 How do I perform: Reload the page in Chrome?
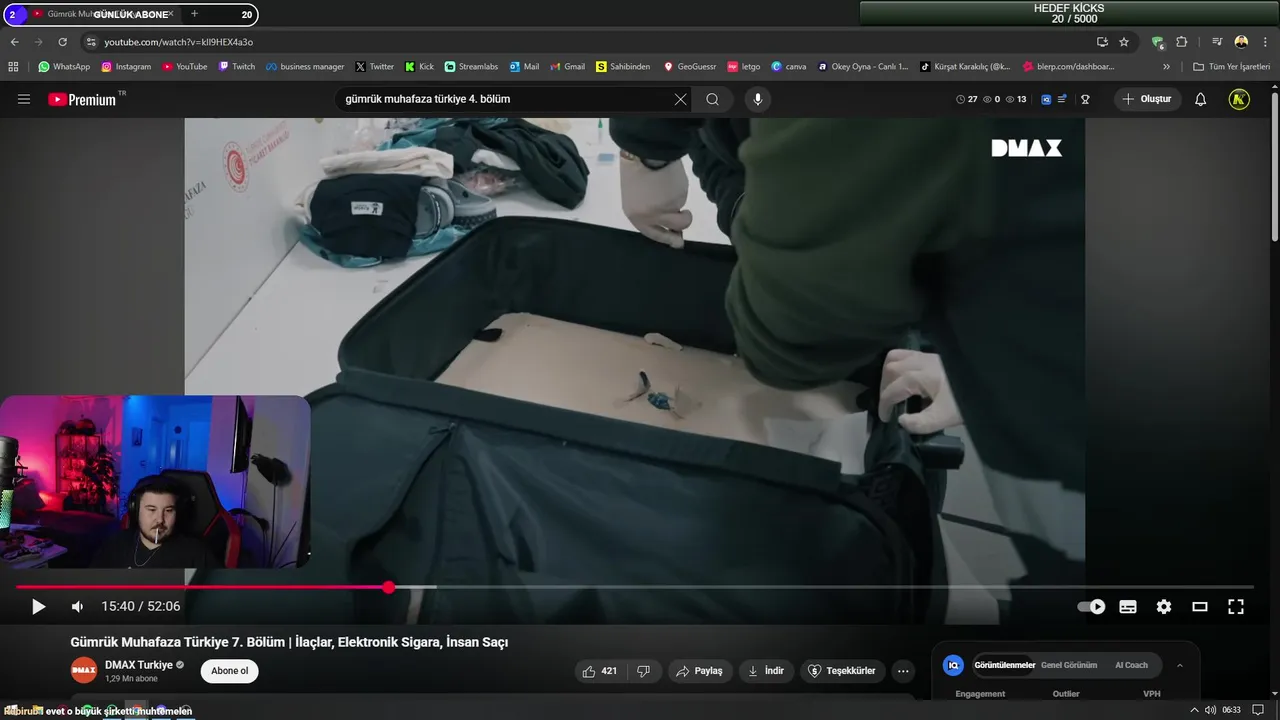(x=62, y=42)
